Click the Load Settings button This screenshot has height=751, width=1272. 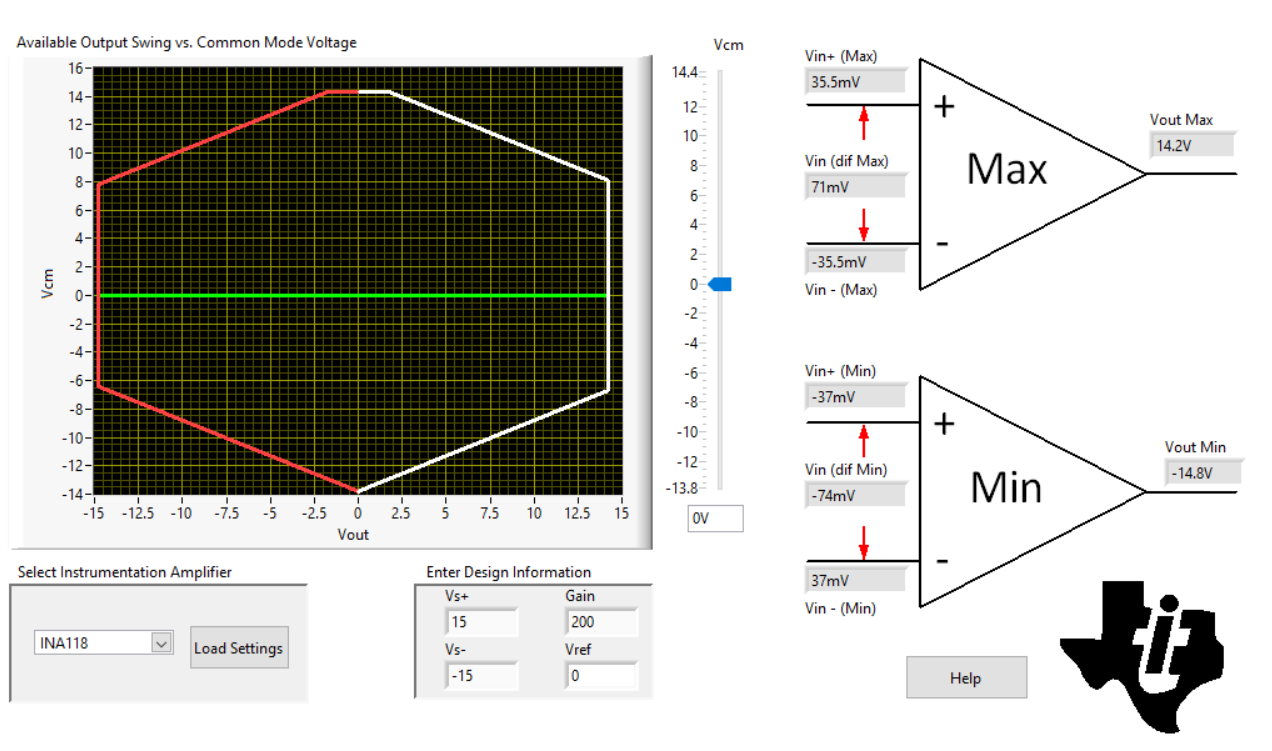coord(239,648)
